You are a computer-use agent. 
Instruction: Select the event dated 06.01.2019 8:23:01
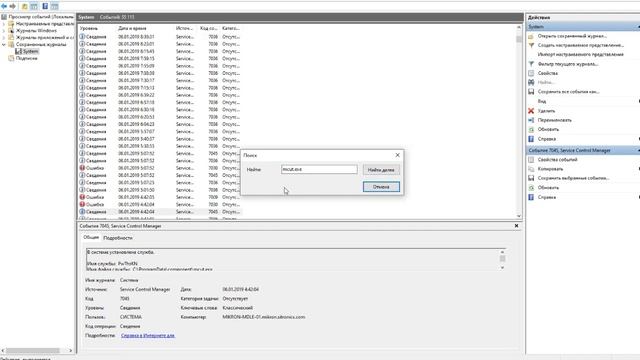[x=160, y=44]
